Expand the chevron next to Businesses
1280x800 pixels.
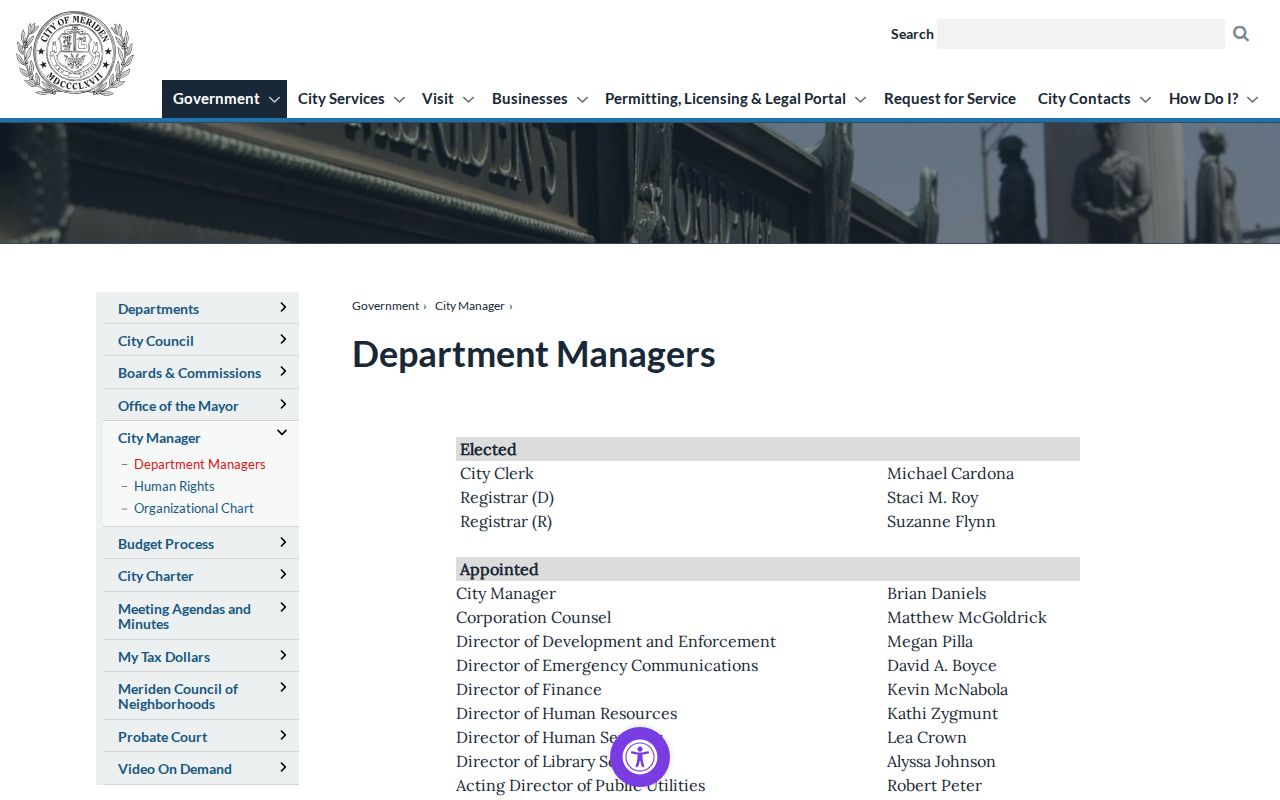[582, 100]
